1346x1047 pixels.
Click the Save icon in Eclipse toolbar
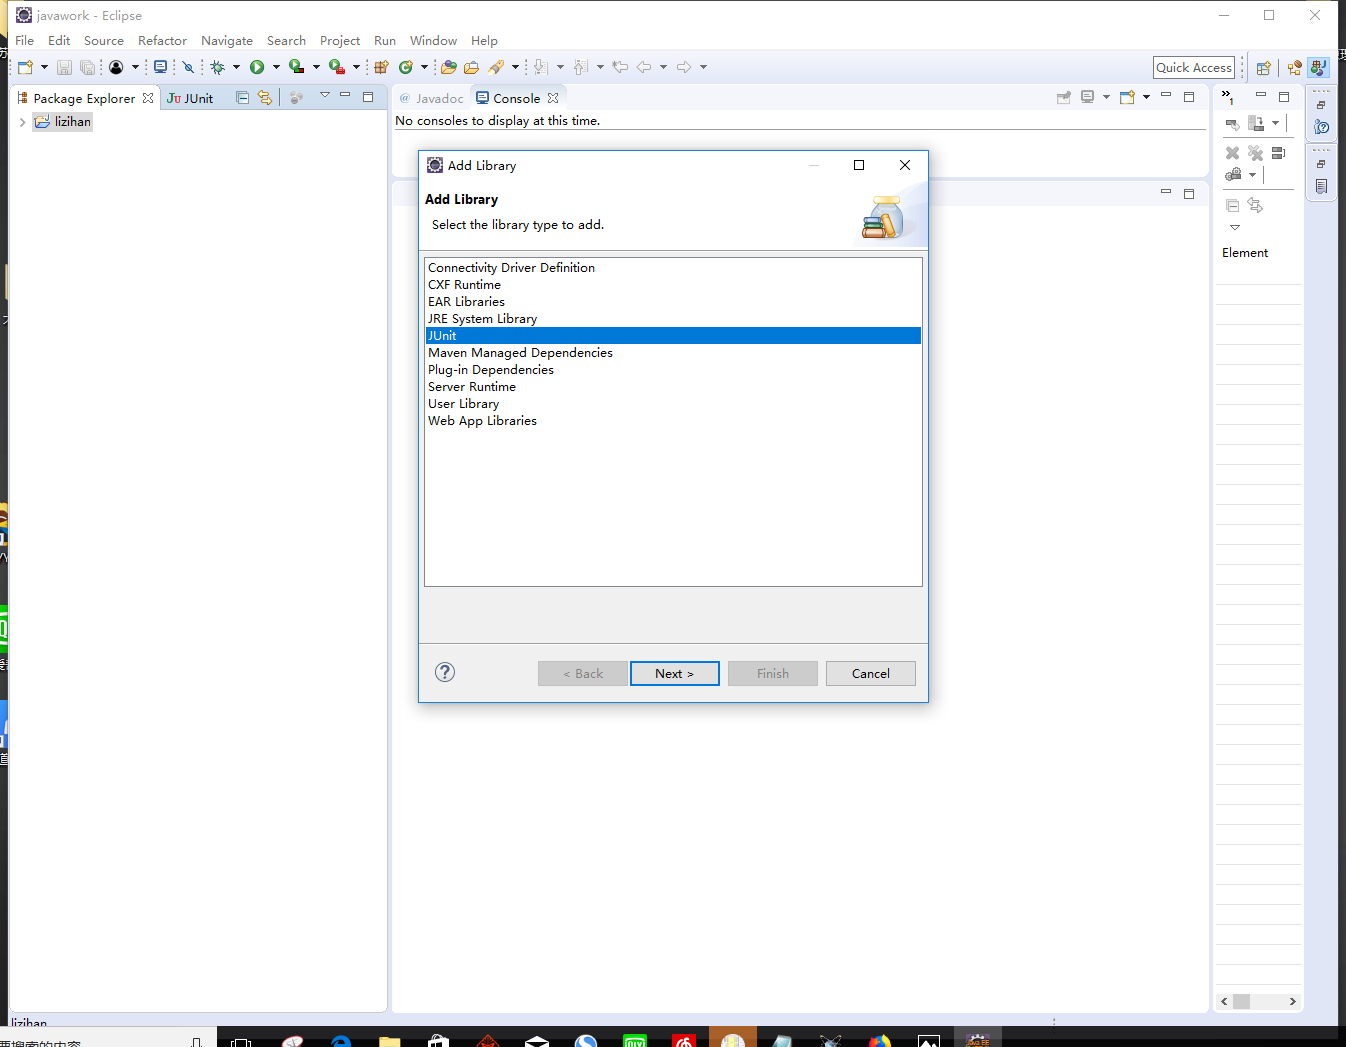coord(64,67)
